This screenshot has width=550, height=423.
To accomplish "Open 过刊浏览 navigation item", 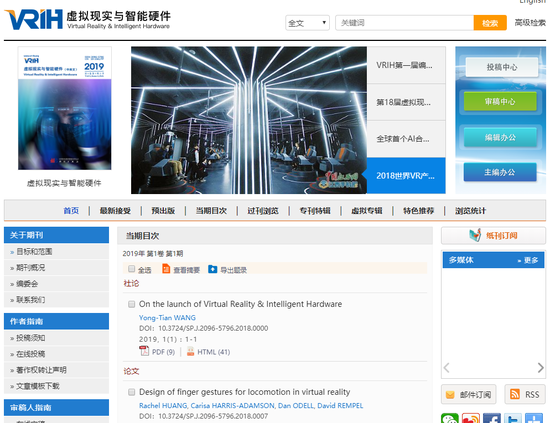I will 263,211.
